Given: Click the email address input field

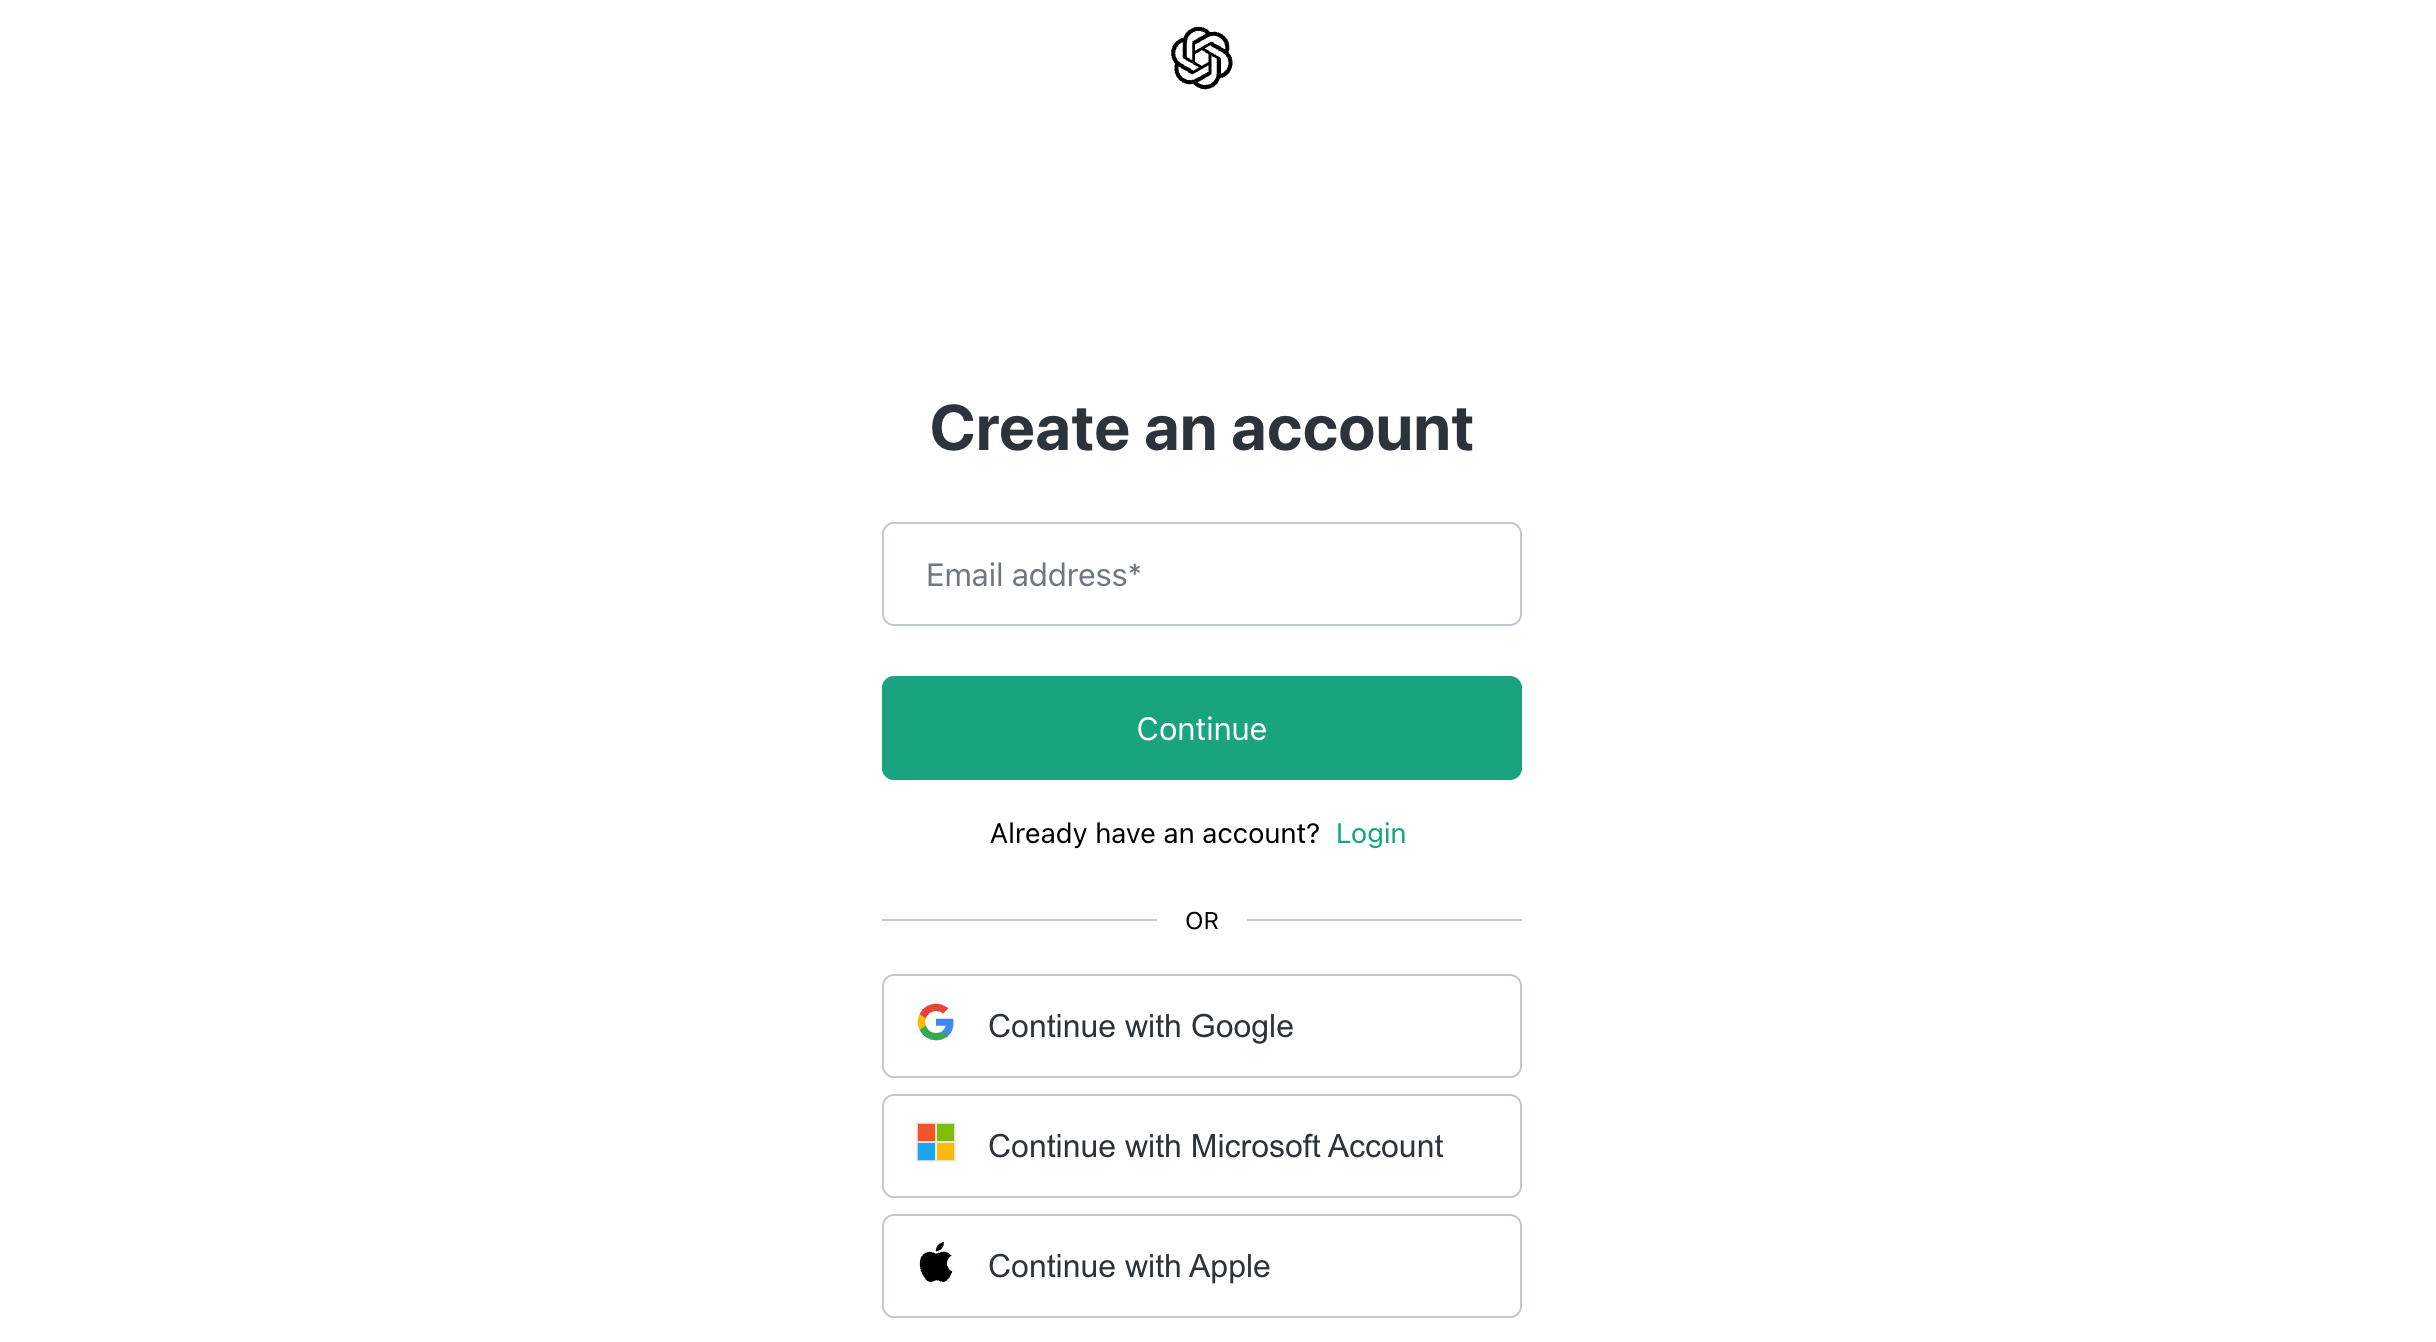Looking at the screenshot, I should click(1201, 573).
